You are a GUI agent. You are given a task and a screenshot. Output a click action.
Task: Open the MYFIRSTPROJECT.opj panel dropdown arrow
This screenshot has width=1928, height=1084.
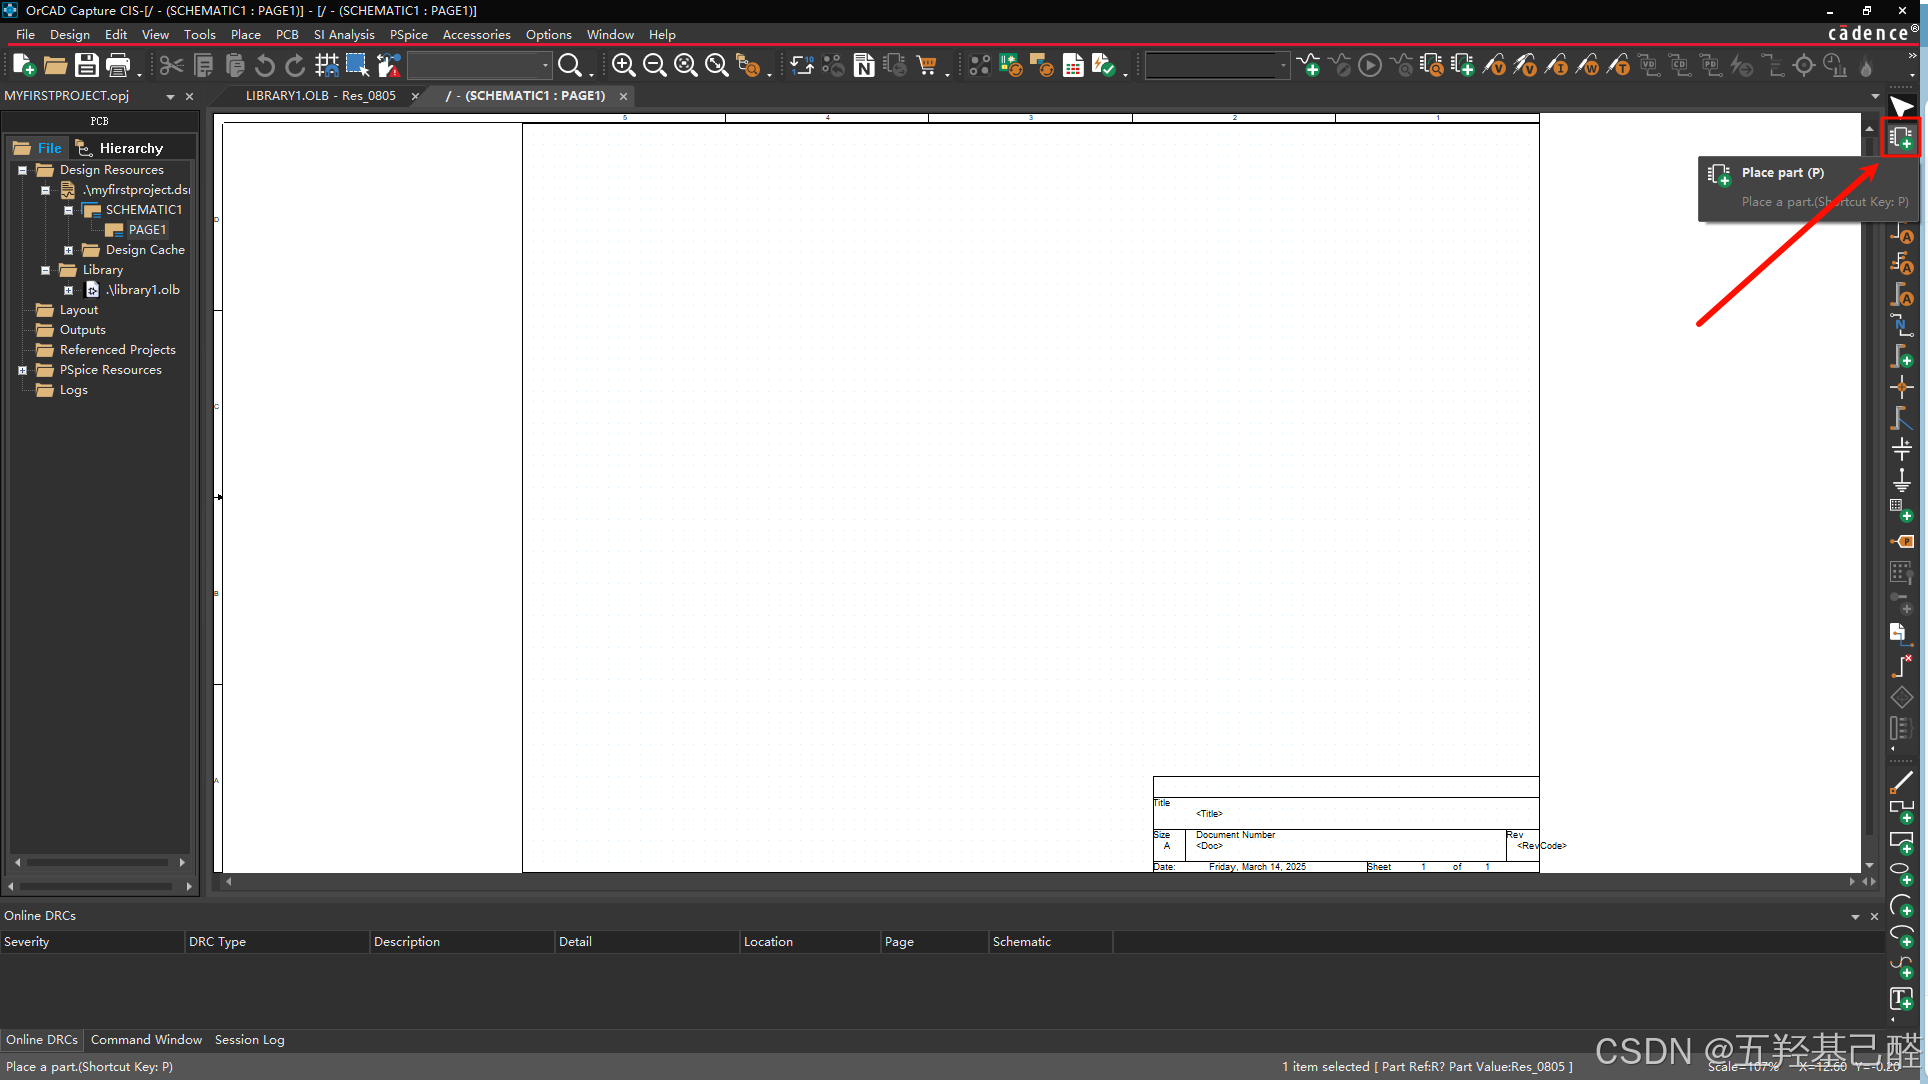tap(170, 97)
